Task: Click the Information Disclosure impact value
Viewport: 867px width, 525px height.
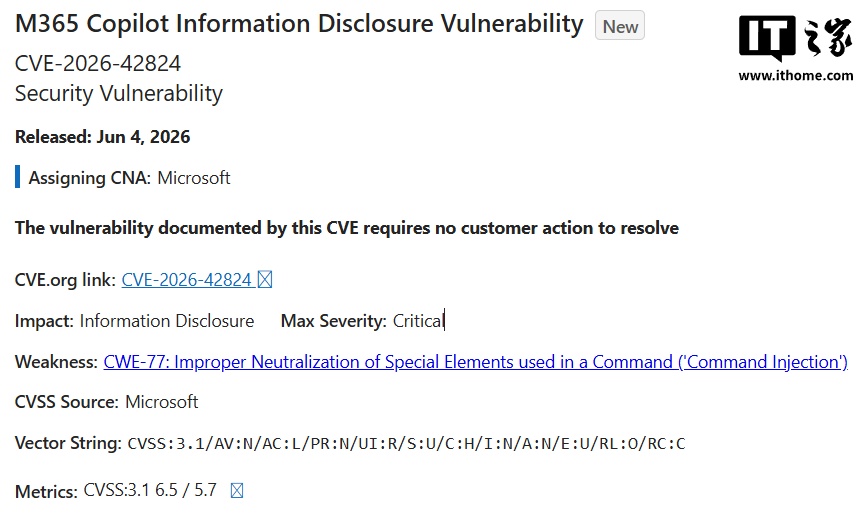Action: click(167, 321)
